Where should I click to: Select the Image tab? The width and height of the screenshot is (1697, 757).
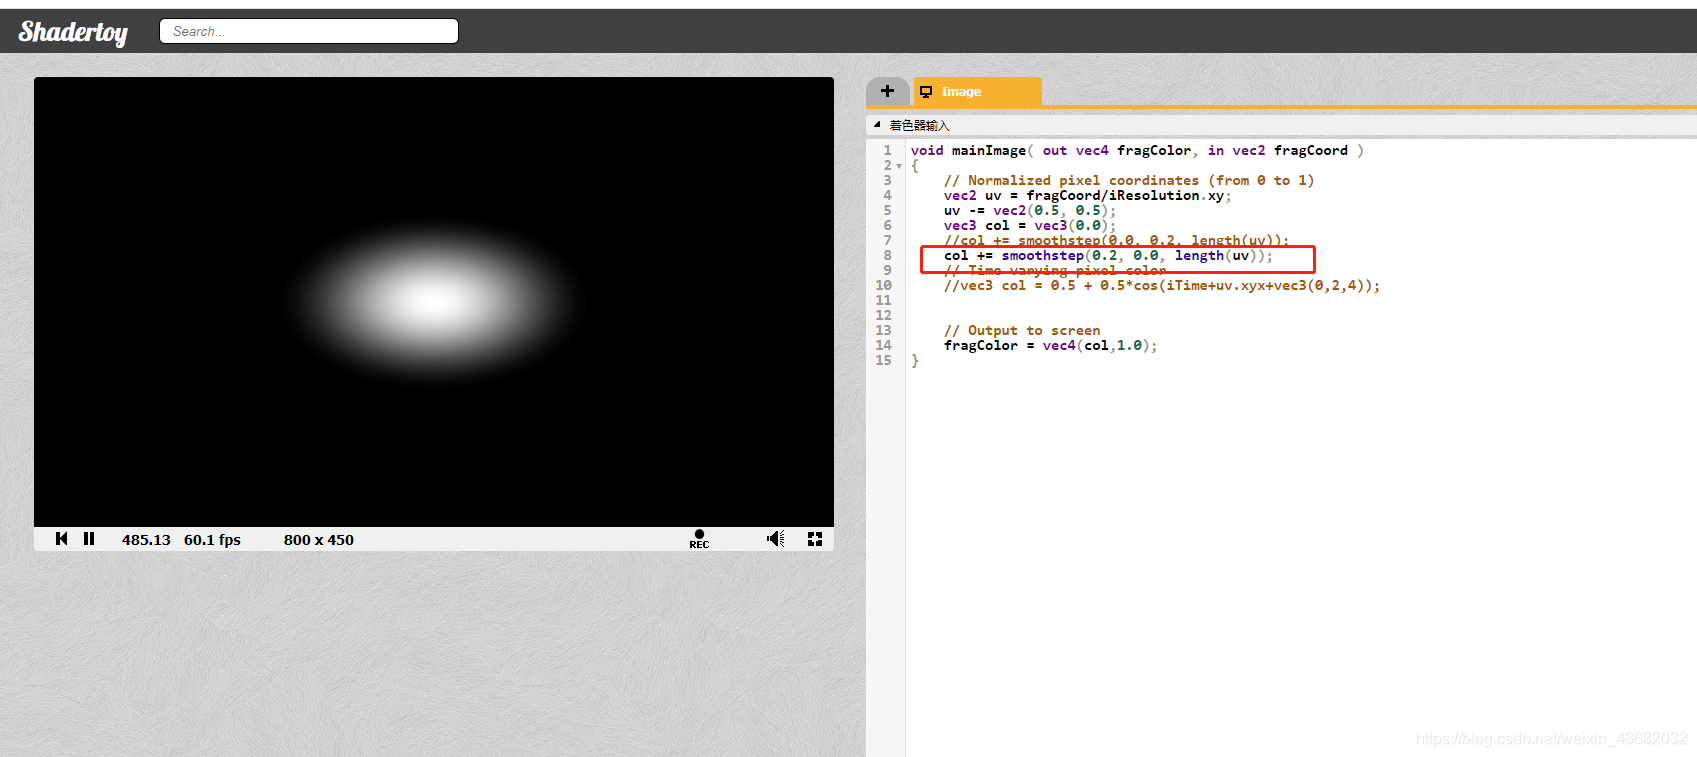[x=977, y=91]
